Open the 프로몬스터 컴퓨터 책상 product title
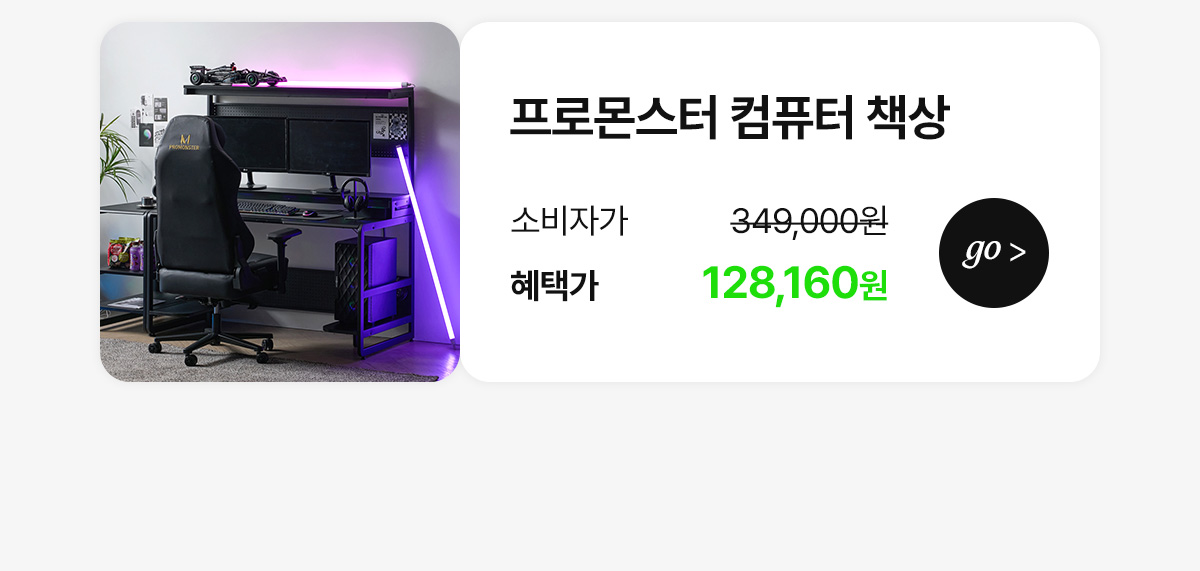Screen dimensions: 1200x571 [x=729, y=118]
